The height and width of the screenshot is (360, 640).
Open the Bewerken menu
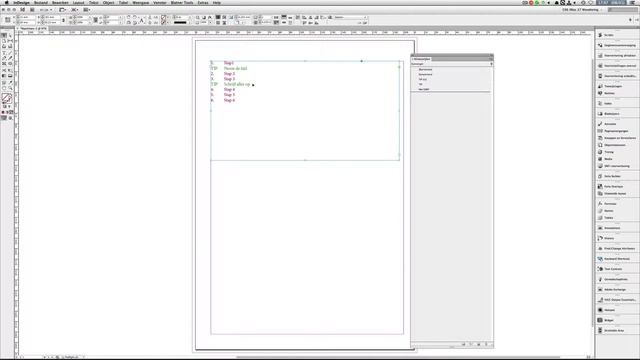[60, 3]
